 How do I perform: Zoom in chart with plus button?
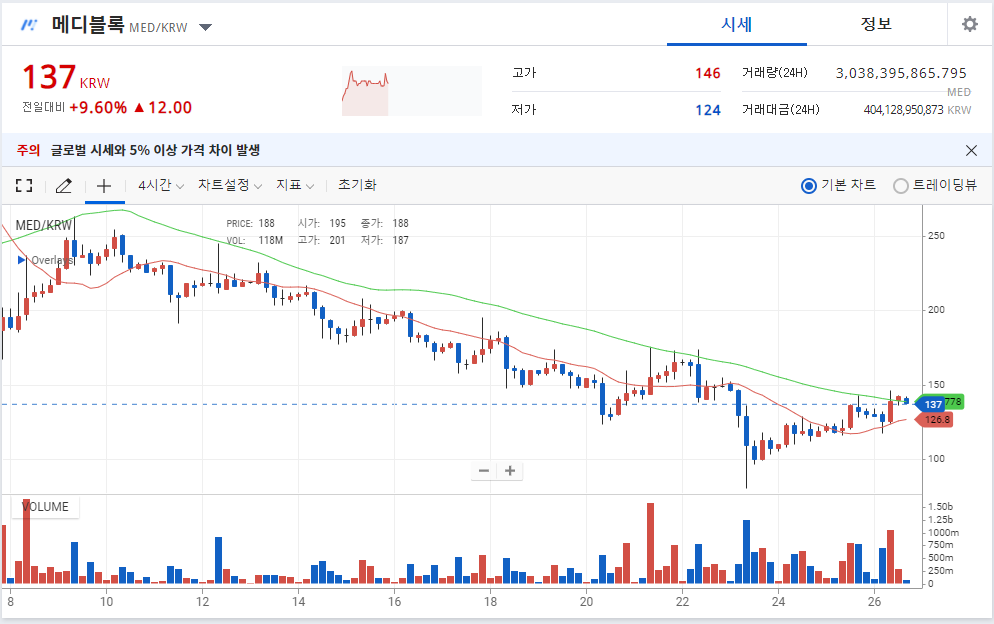510,471
